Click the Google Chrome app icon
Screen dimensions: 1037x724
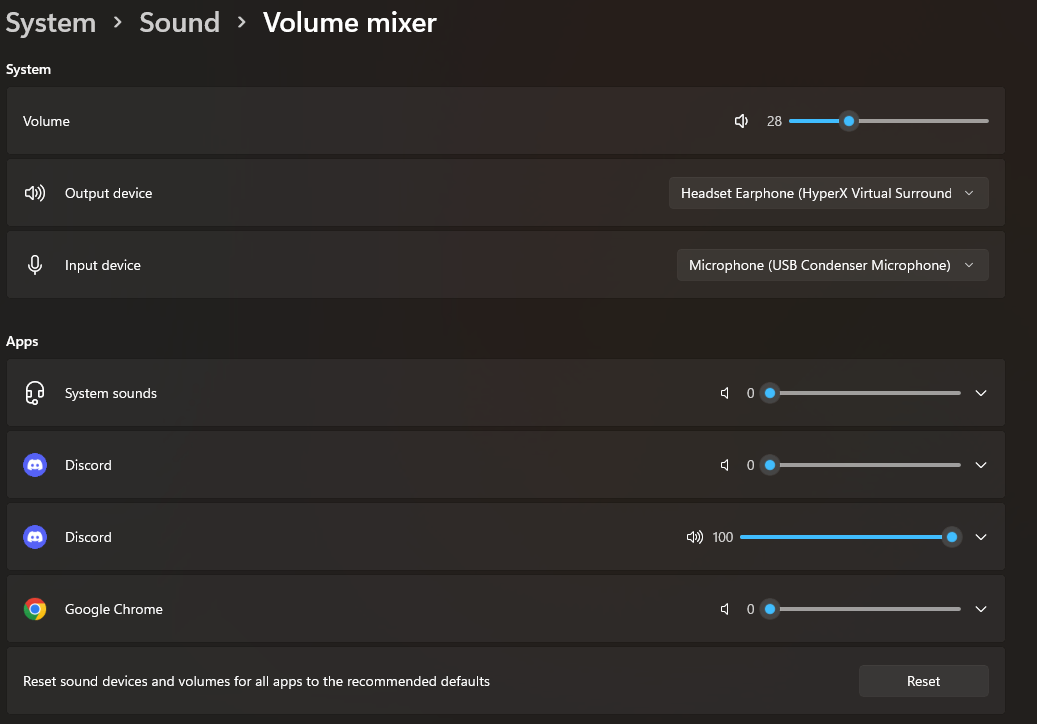point(34,609)
